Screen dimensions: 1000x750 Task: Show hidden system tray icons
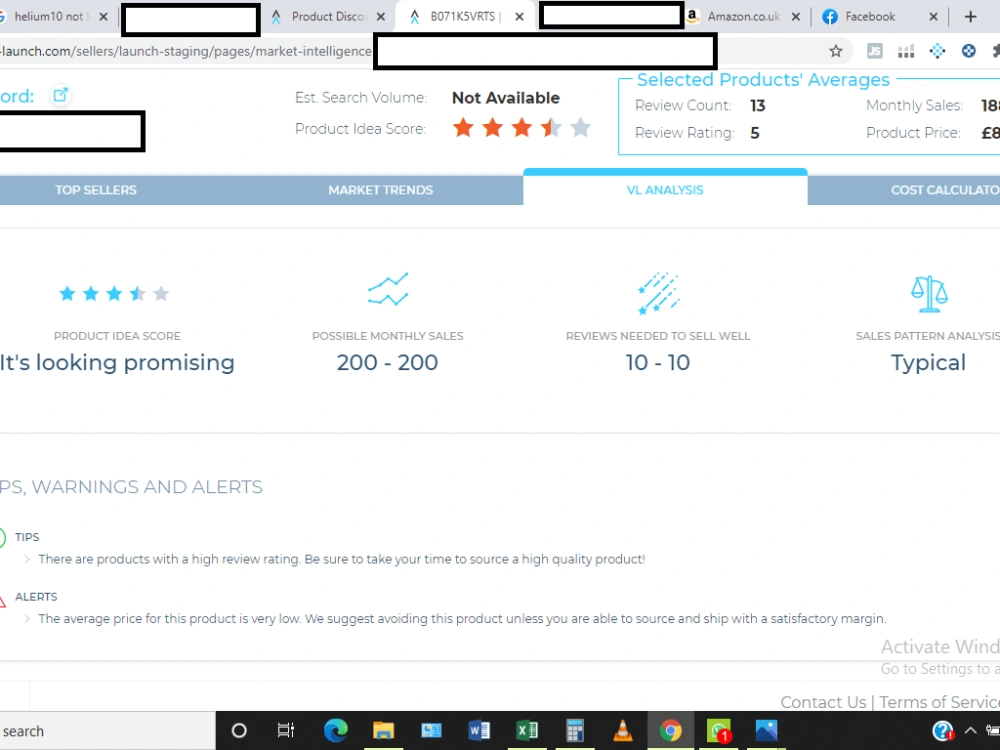tap(970, 731)
